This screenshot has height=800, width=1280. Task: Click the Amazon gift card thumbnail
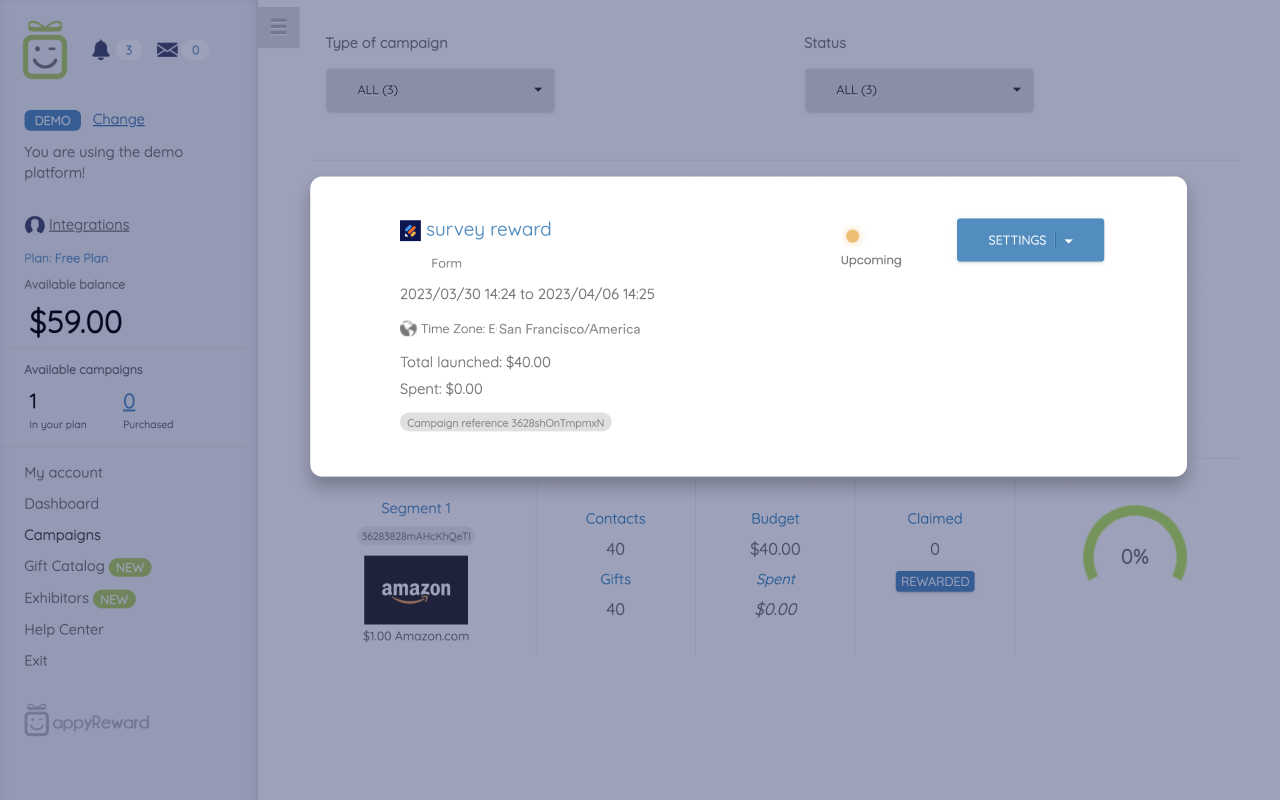415,590
